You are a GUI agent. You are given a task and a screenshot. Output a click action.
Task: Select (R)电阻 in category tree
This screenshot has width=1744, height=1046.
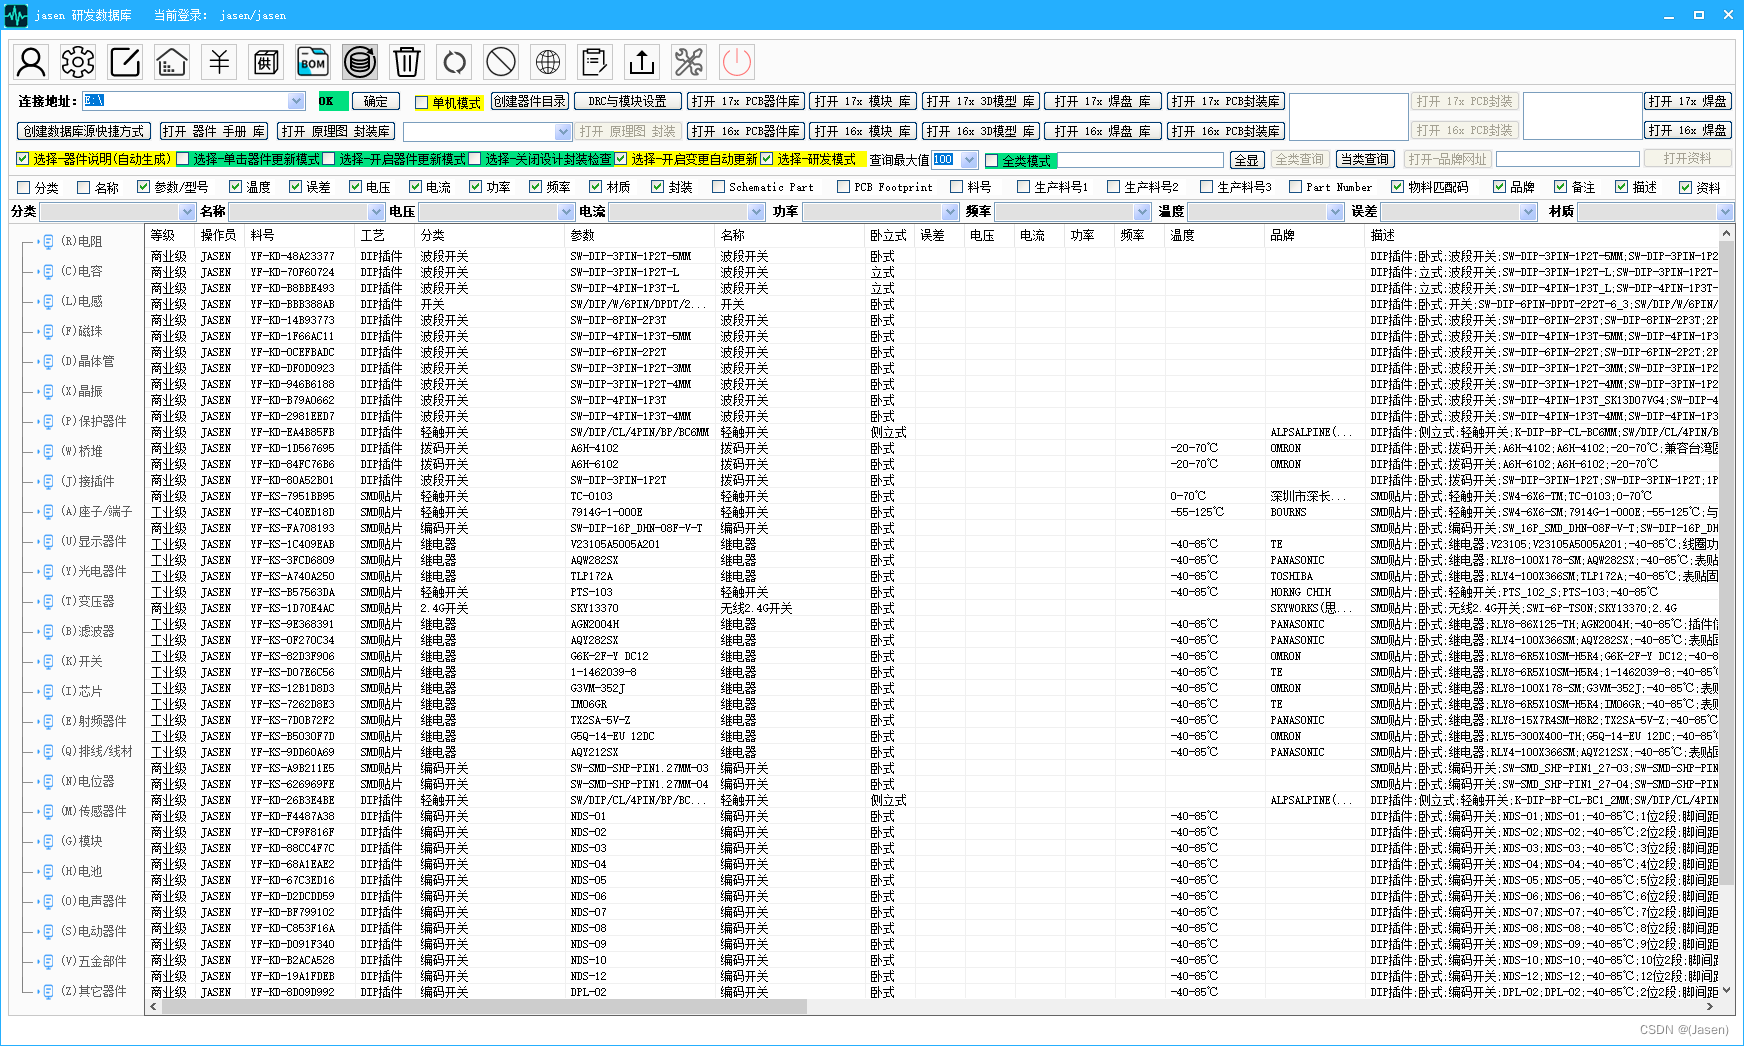81,241
